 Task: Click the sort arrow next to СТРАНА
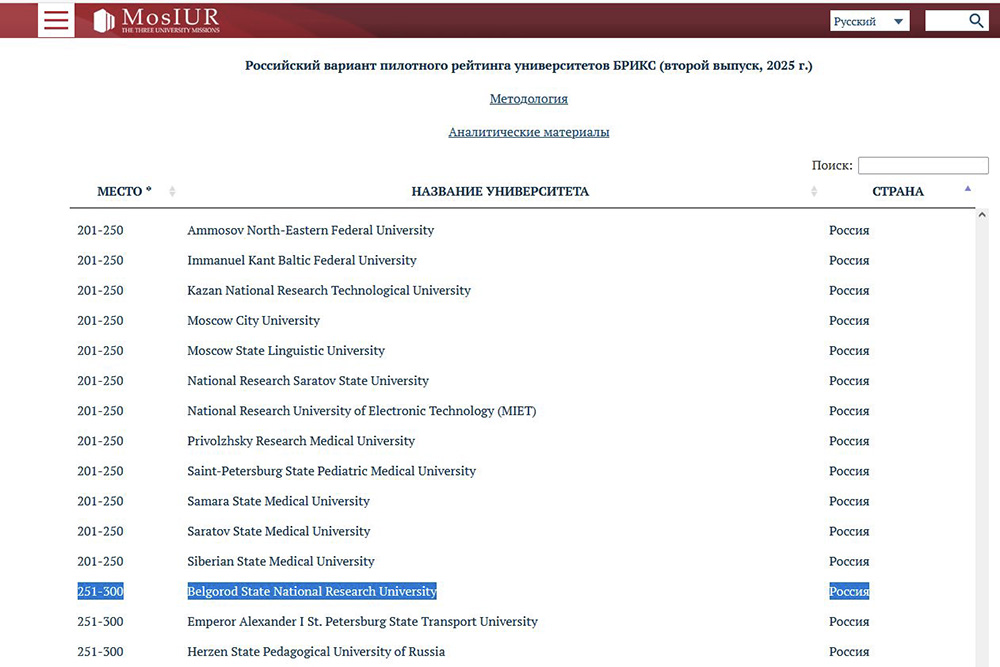click(967, 189)
